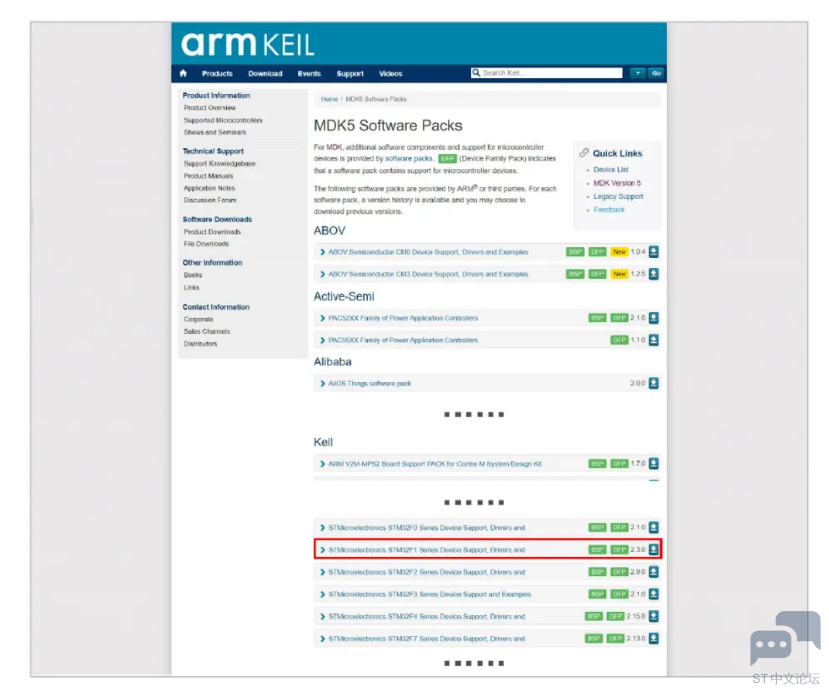The image size is (829, 694).
Task: Click the home icon in navigation bar
Action: 183,73
